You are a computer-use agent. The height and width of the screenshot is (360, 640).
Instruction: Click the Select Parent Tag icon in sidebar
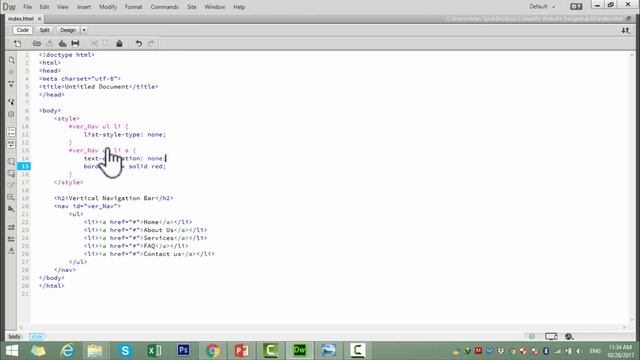pyautogui.click(x=11, y=102)
